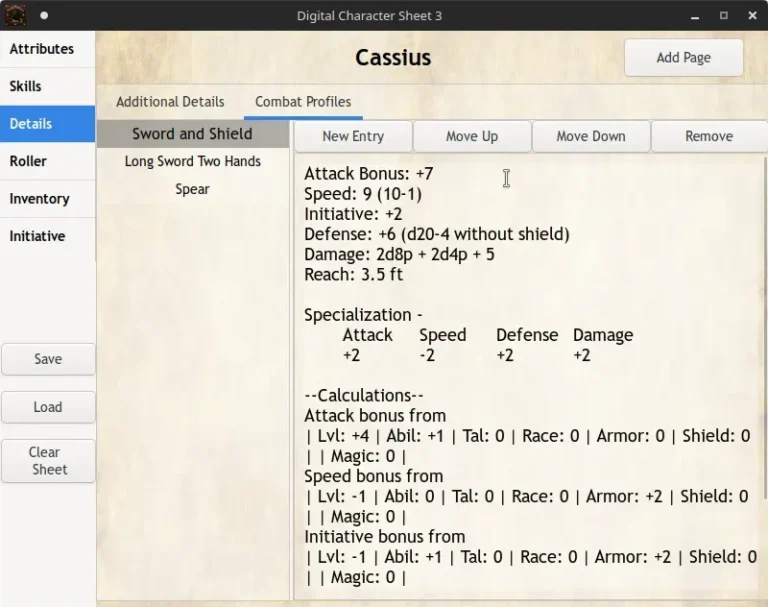The image size is (768, 607).
Task: Click the character name Cassius
Action: (x=393, y=58)
